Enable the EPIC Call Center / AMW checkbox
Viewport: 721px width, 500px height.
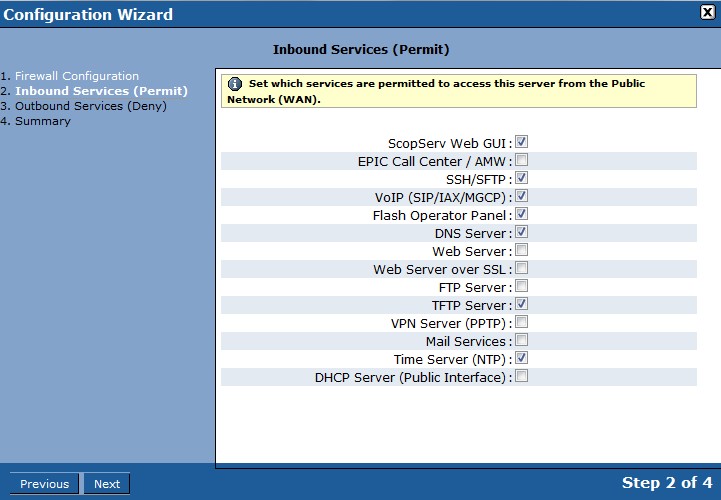521,160
